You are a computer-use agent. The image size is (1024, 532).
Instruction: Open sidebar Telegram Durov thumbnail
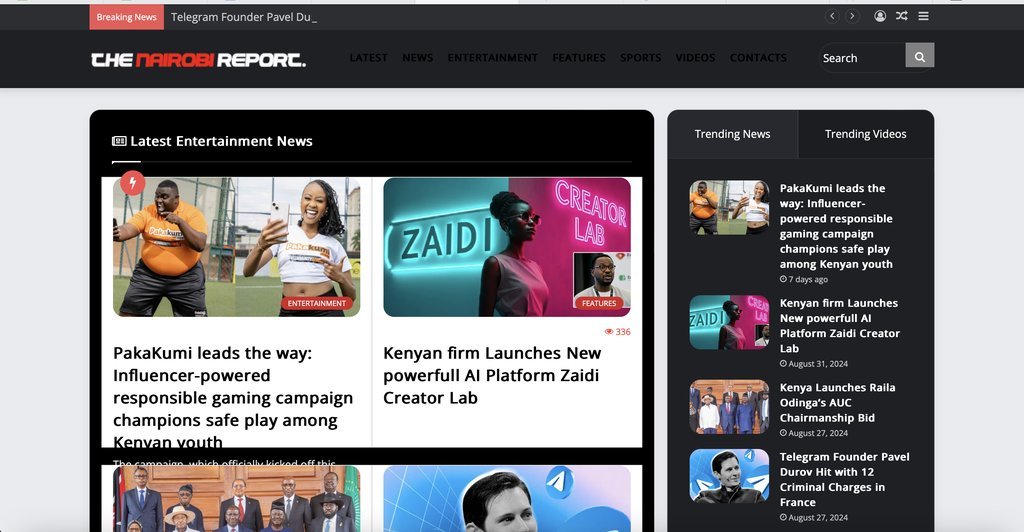pos(729,476)
